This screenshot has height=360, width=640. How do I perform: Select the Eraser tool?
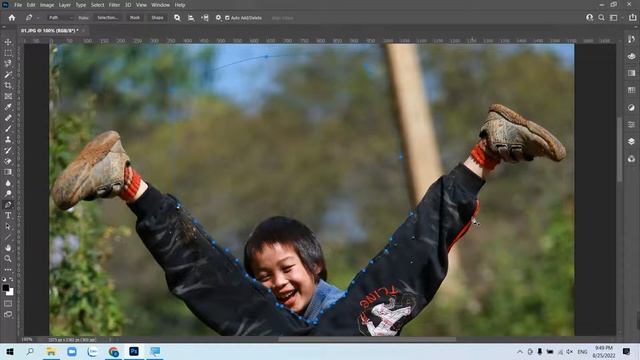(x=8, y=161)
